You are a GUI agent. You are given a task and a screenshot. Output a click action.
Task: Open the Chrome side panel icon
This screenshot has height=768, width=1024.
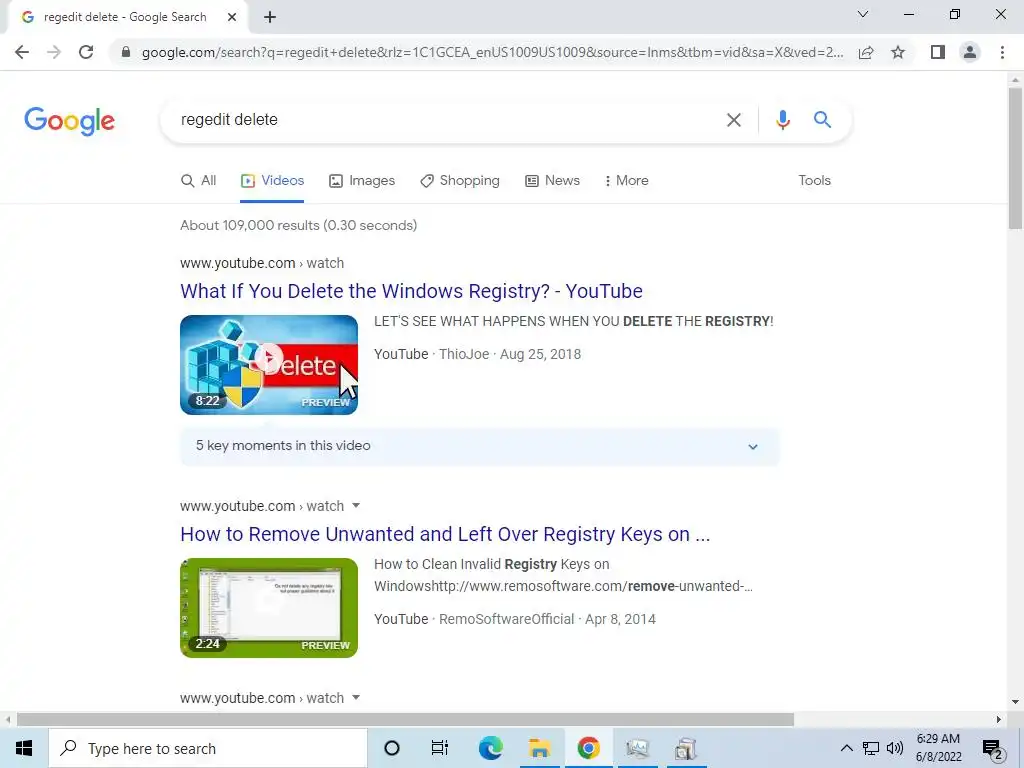938,52
